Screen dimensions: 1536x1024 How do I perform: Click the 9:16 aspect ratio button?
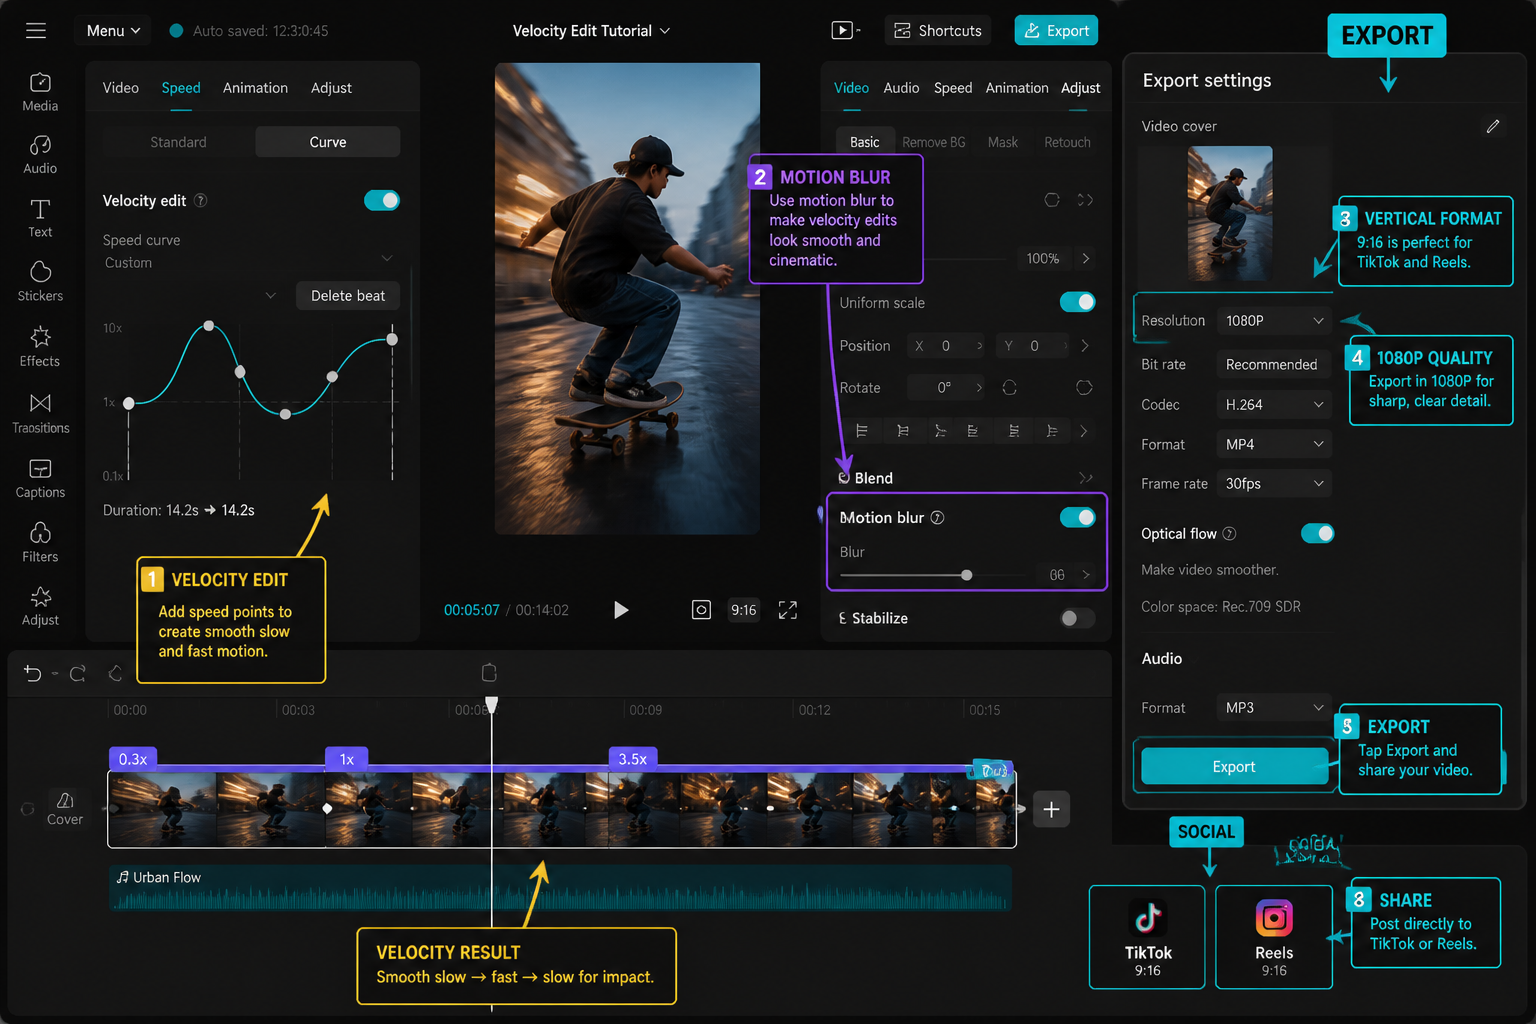point(743,610)
